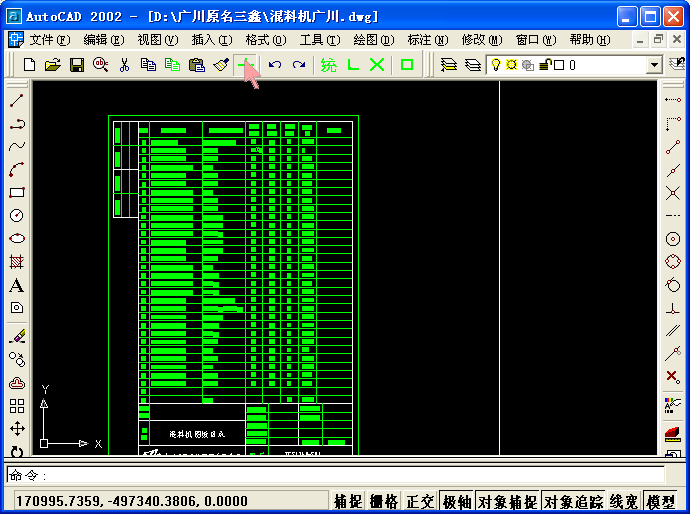Toggle 栅格 grid display
The image size is (690, 514).
coord(384,501)
